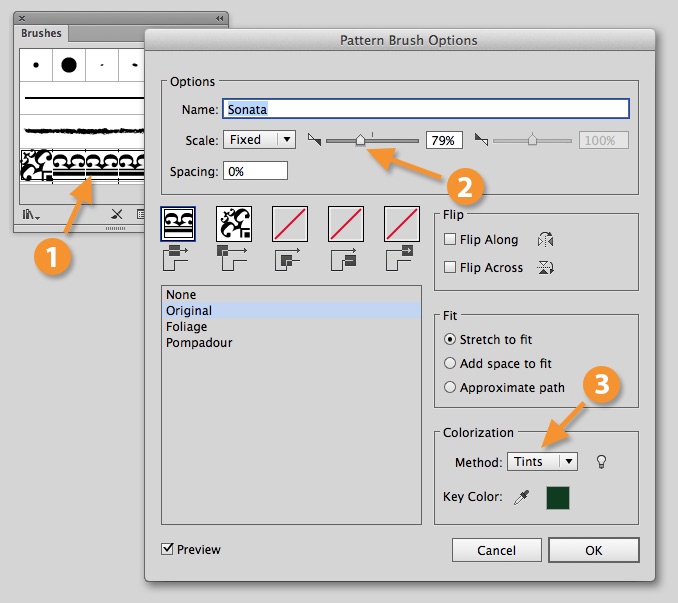Click the Cancel button
The height and width of the screenshot is (603, 678).
point(496,550)
